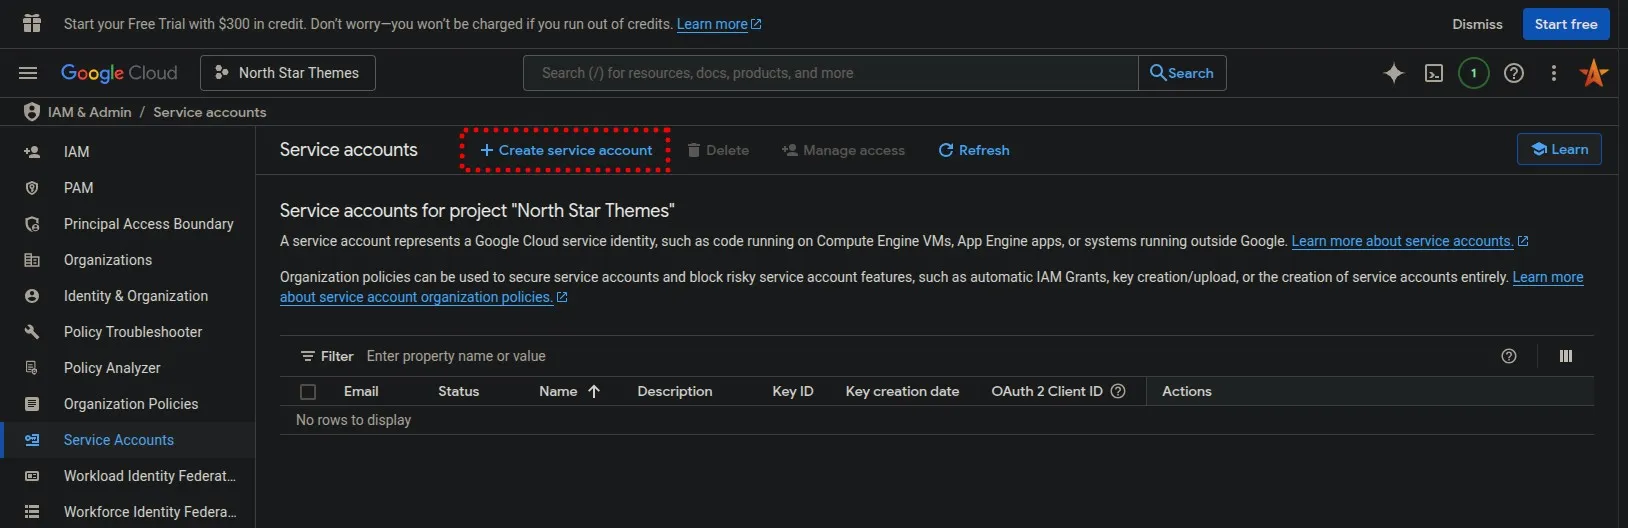Click Create service account button

point(565,150)
